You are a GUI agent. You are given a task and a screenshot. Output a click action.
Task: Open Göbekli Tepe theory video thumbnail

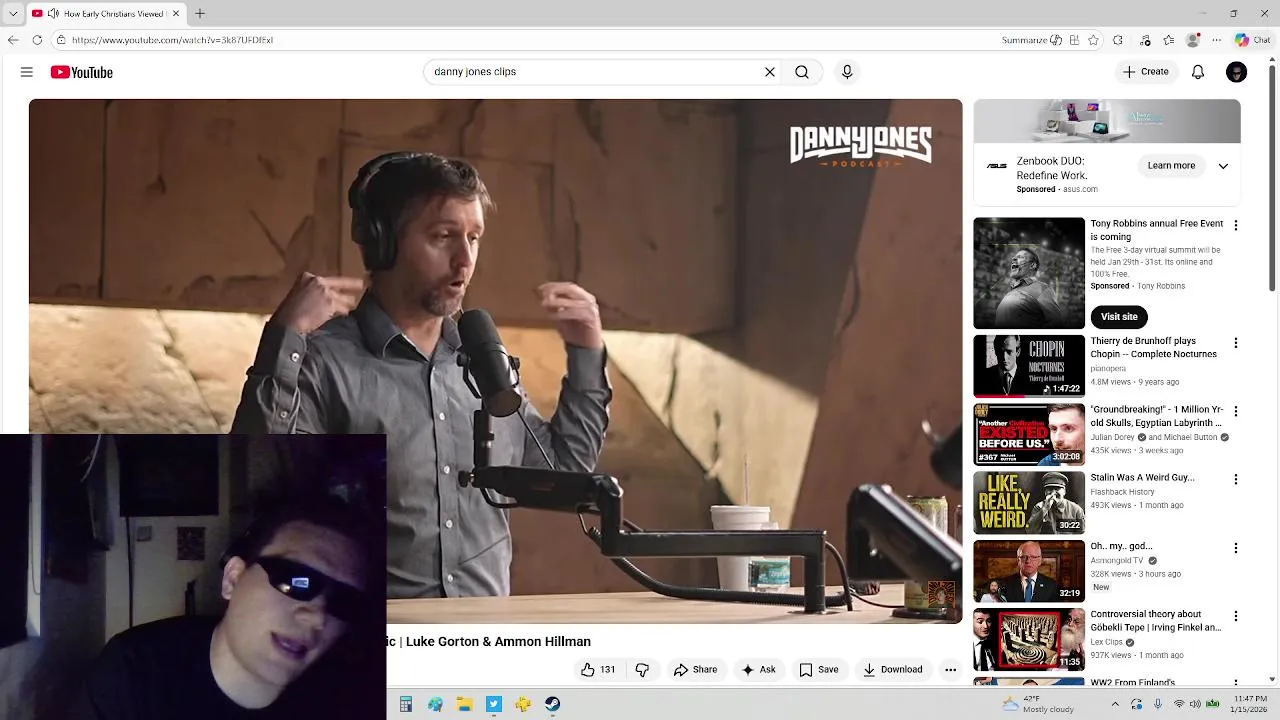1029,640
